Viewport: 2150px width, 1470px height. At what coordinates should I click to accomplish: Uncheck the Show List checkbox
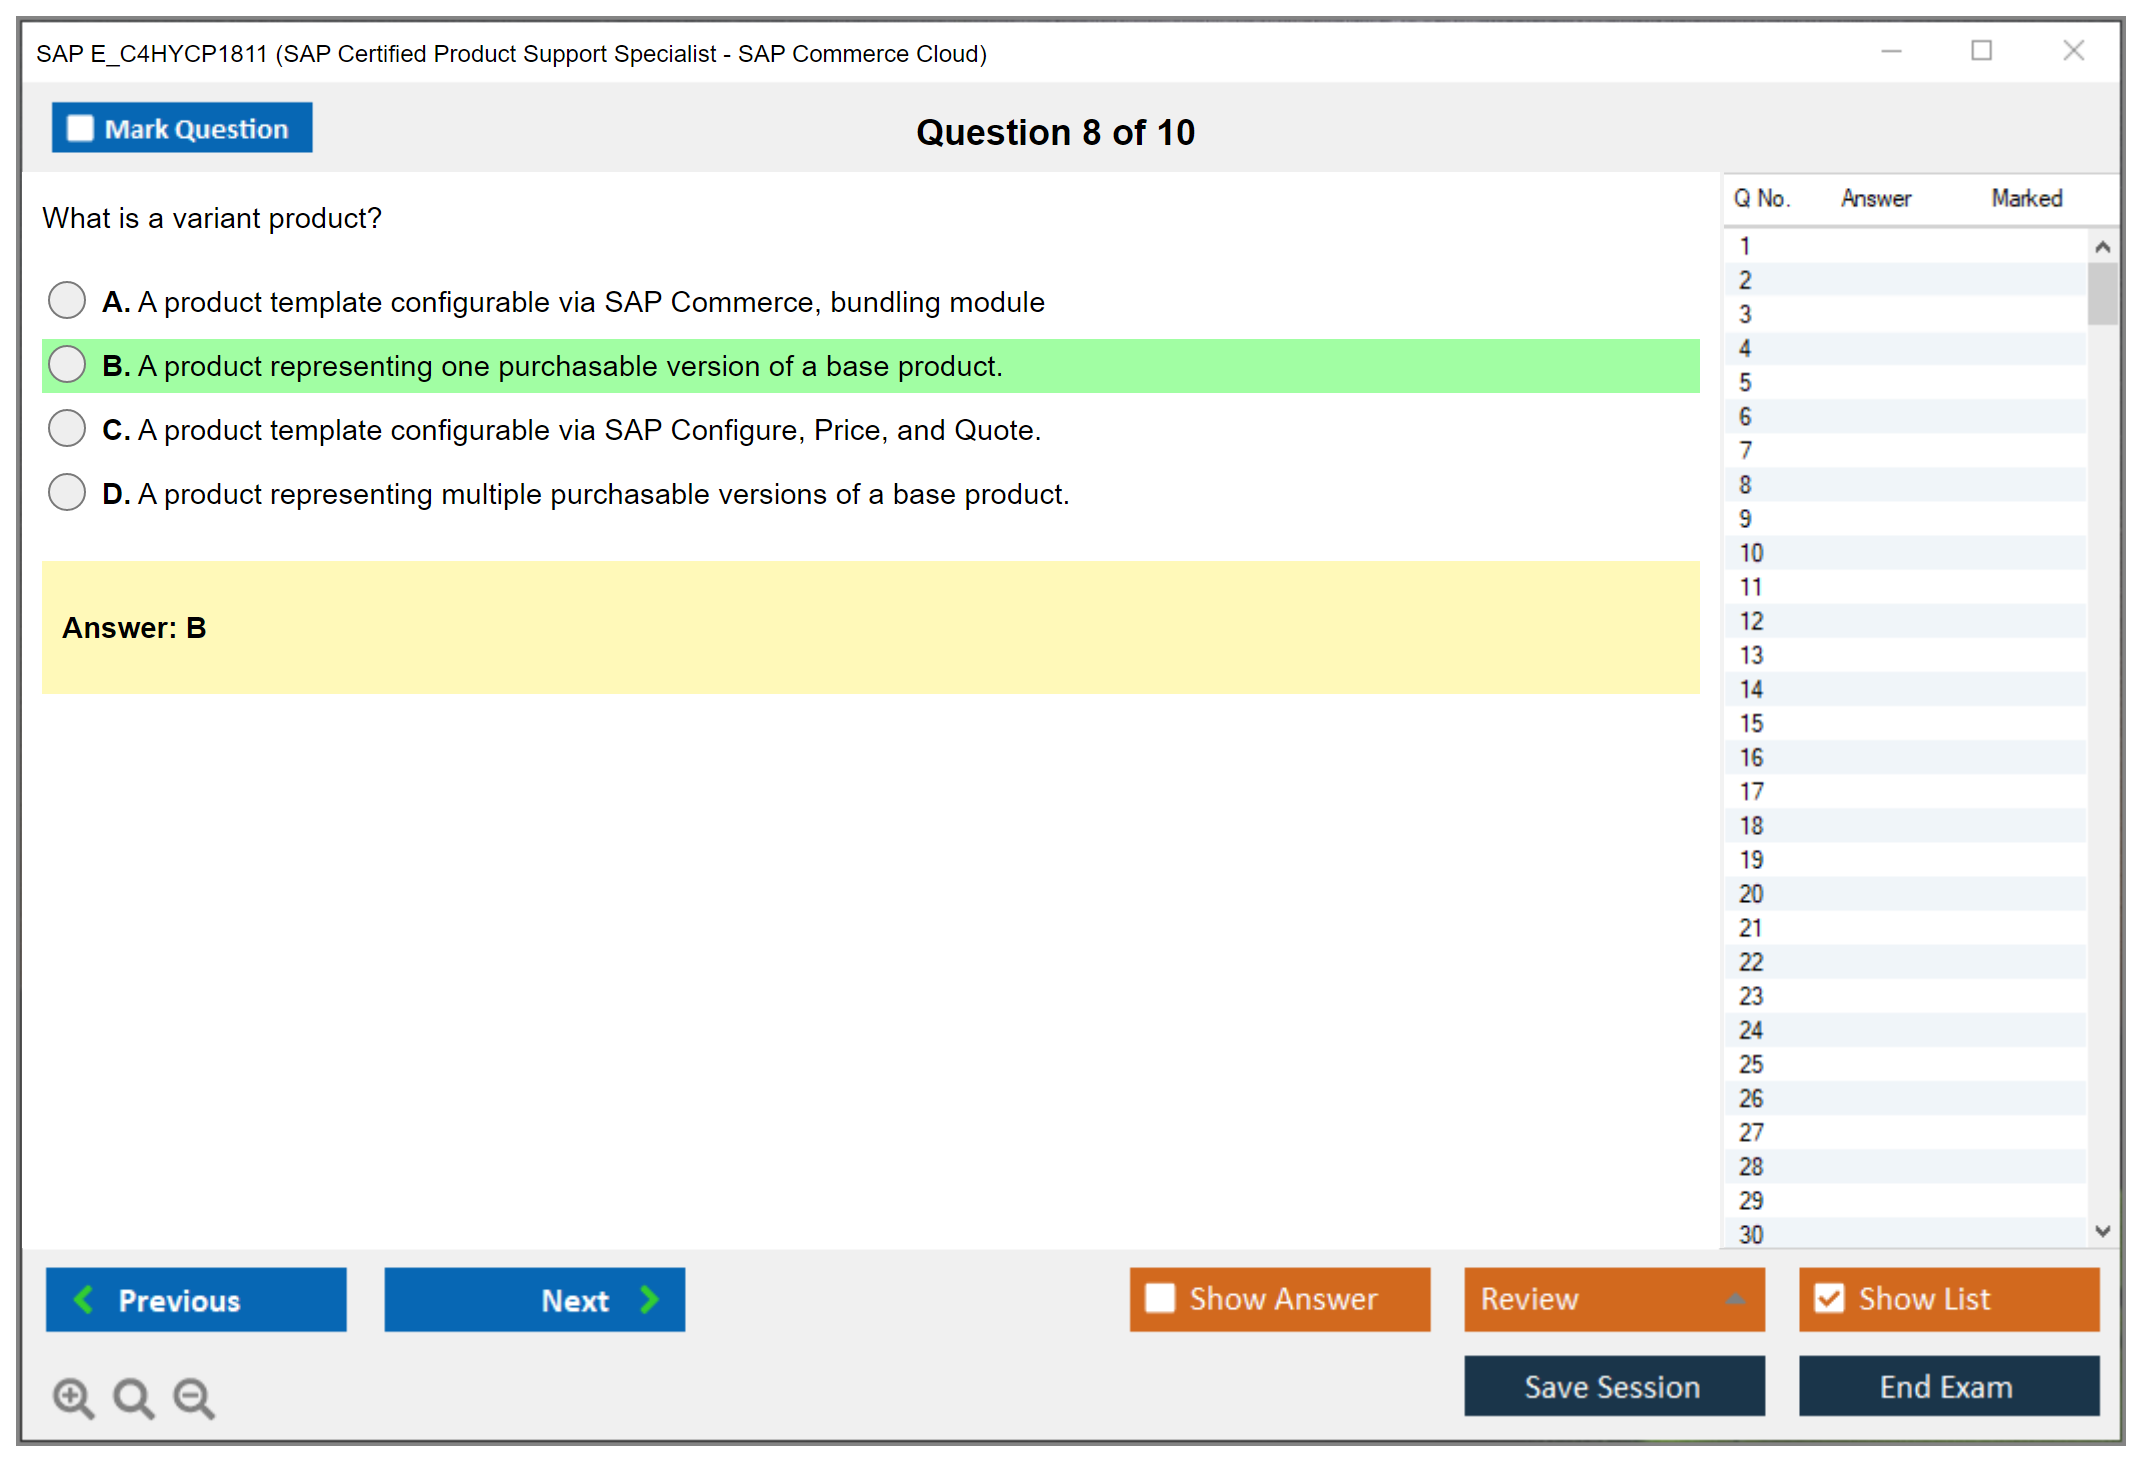1829,1298
